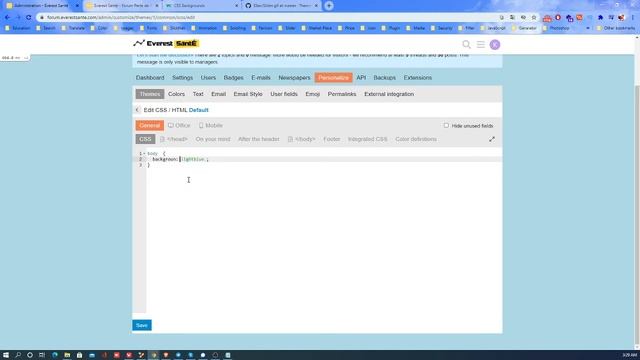Toggle the Hide unused fields checkbox

point(446,126)
